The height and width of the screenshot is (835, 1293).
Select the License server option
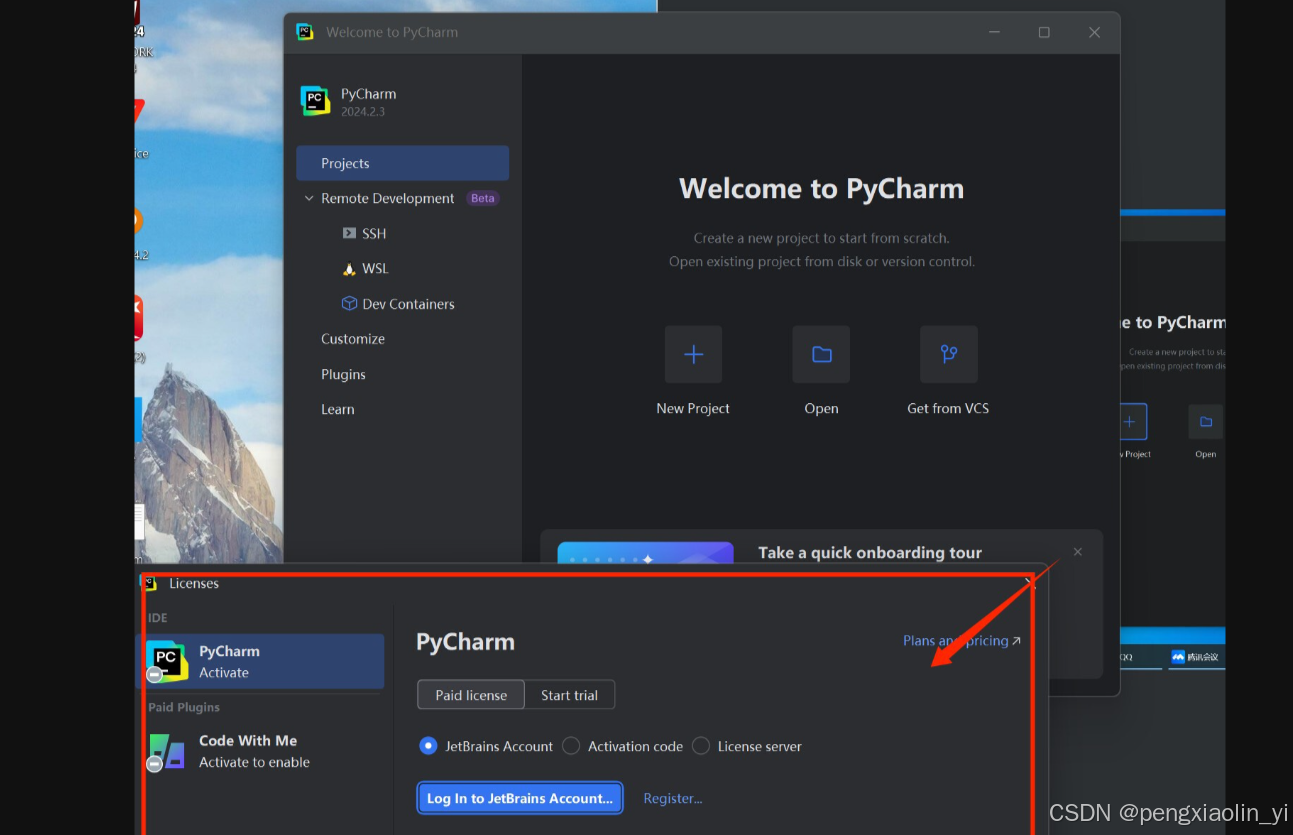click(x=700, y=745)
